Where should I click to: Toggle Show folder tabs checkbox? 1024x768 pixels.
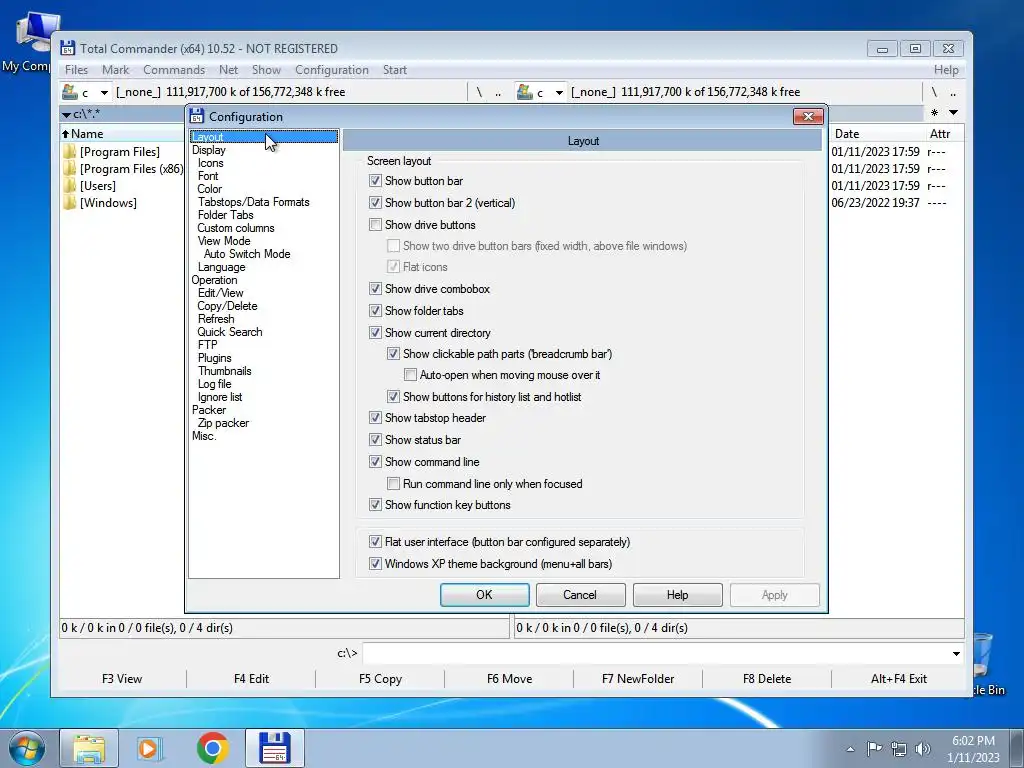(x=375, y=311)
